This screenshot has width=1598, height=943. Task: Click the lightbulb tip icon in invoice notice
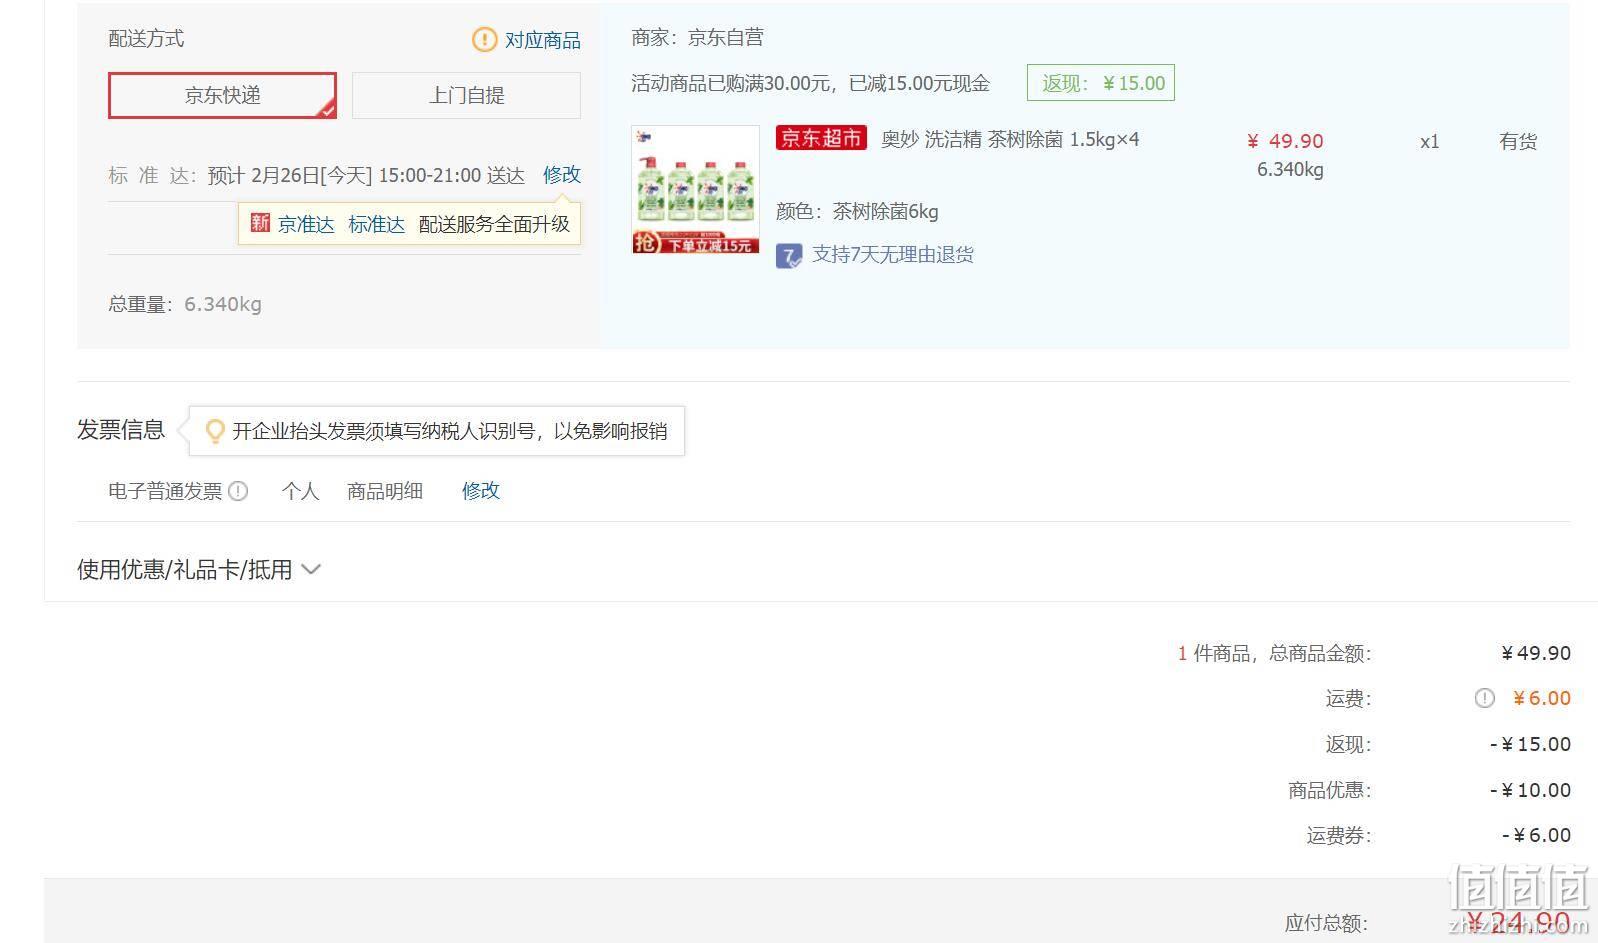(214, 431)
